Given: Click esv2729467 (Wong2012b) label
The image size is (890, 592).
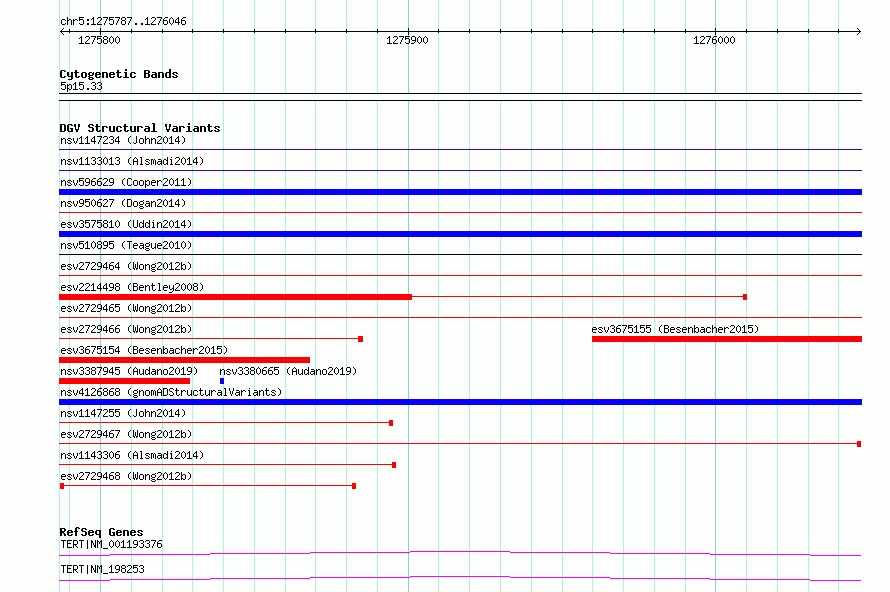Looking at the screenshot, I should [x=126, y=434].
